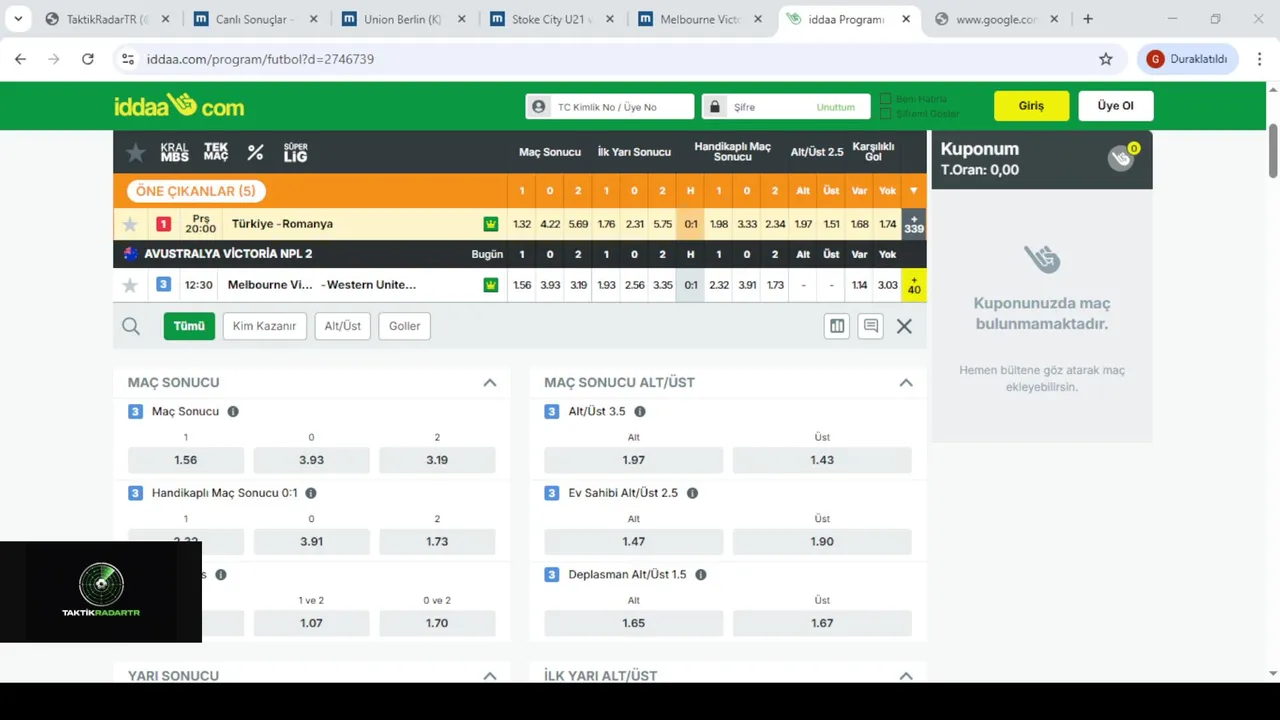
Task: Favorite the Türkiye - Romanya match star
Action: [130, 224]
